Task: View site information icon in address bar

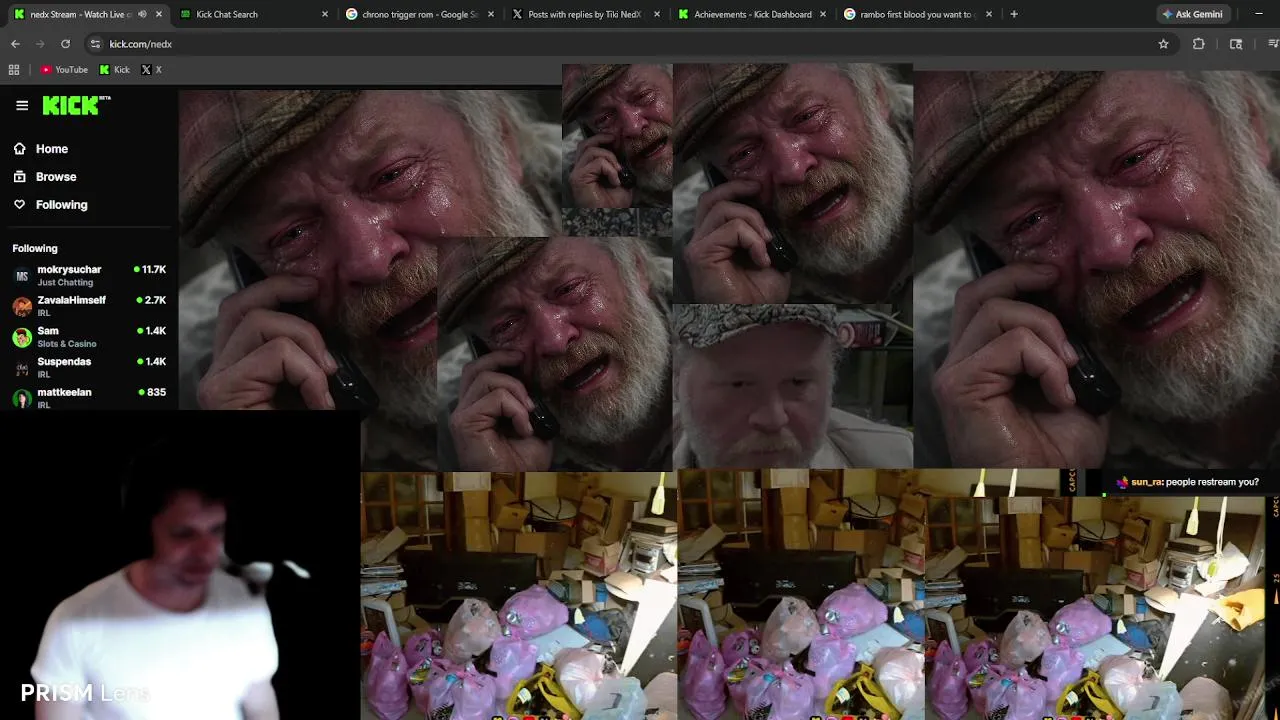Action: tap(95, 44)
